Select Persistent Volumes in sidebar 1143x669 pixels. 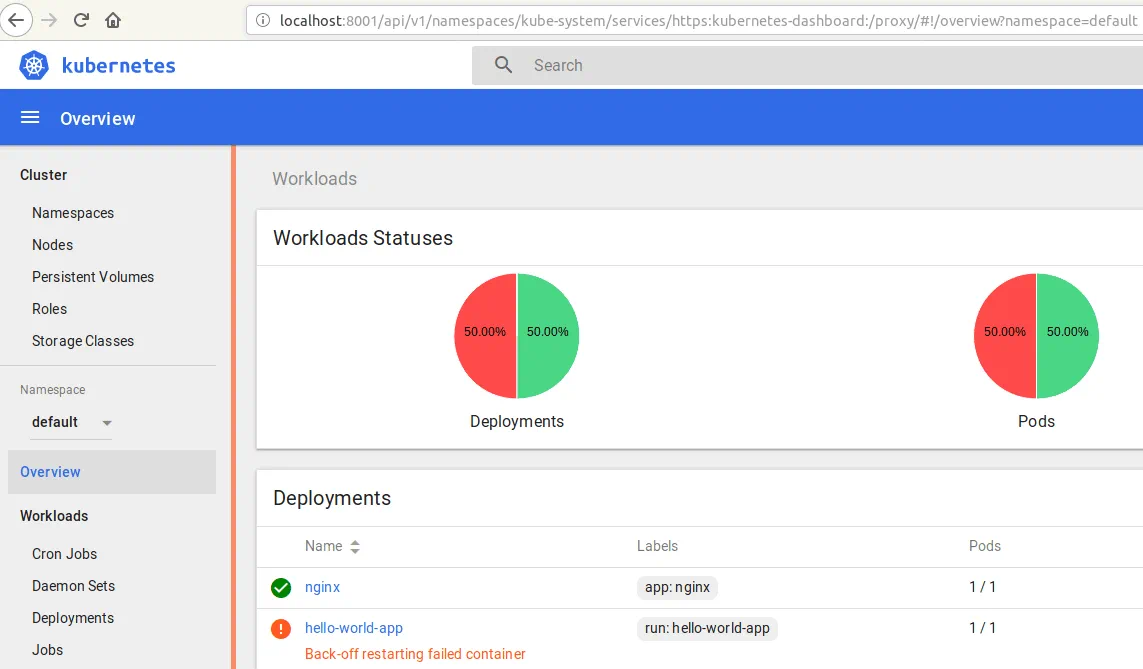coord(93,277)
